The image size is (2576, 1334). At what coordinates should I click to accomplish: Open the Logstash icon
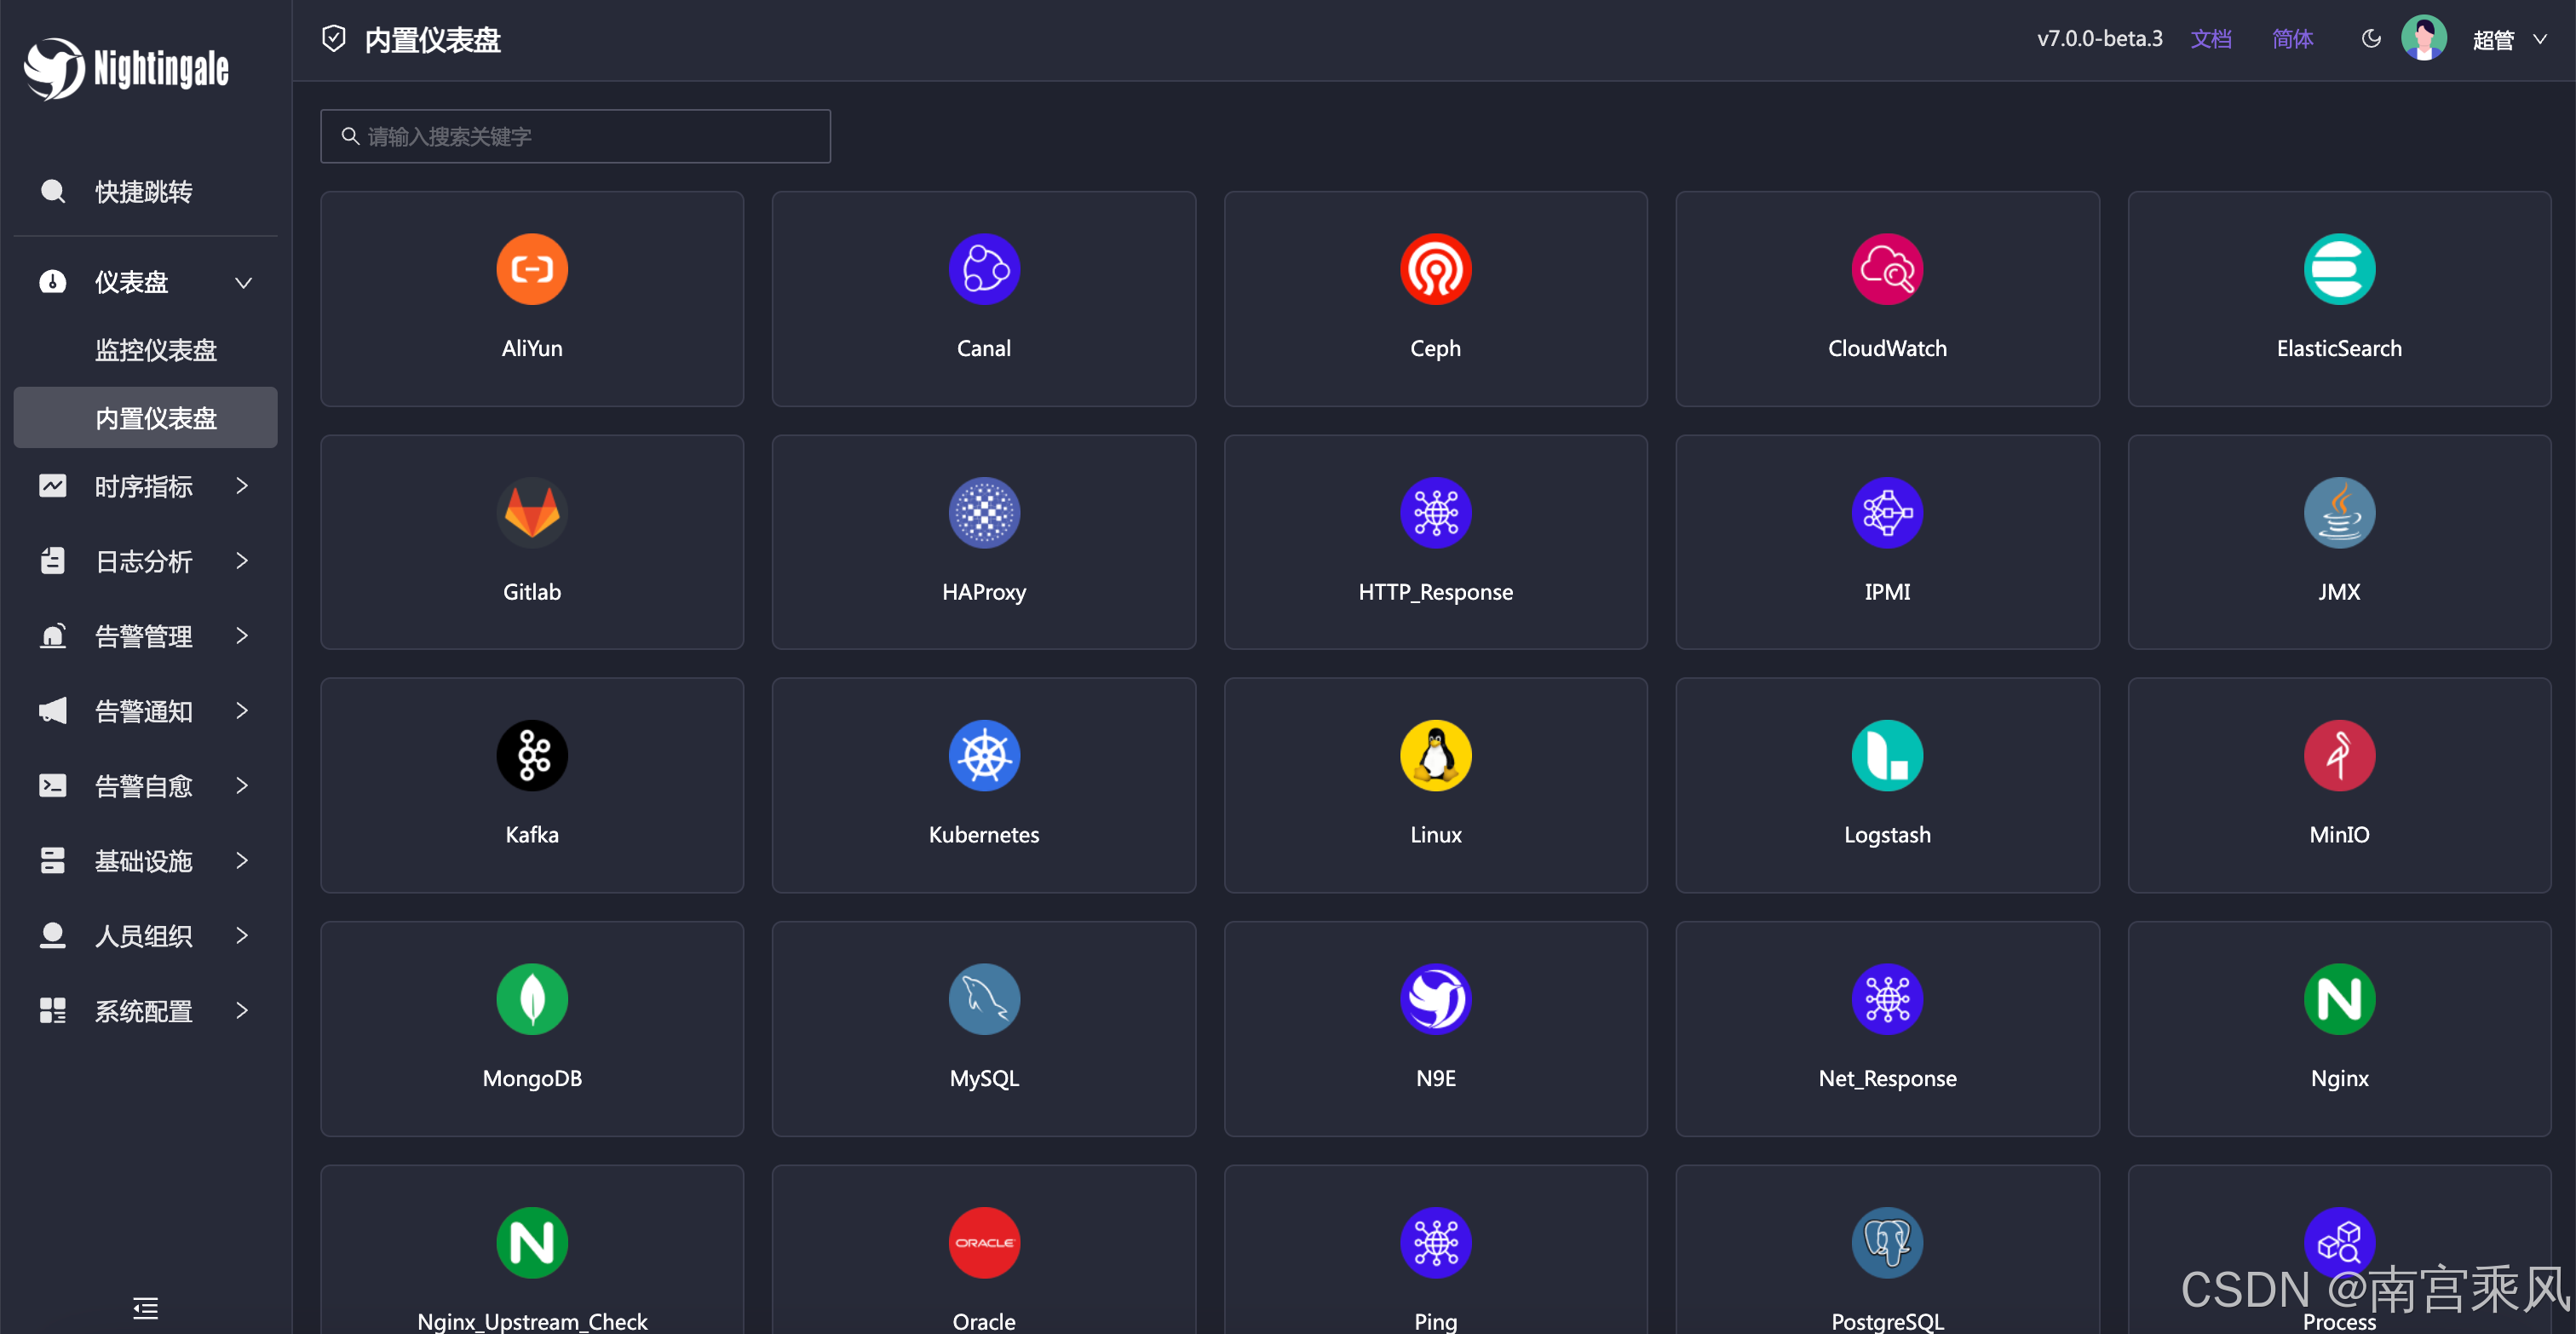(1887, 755)
